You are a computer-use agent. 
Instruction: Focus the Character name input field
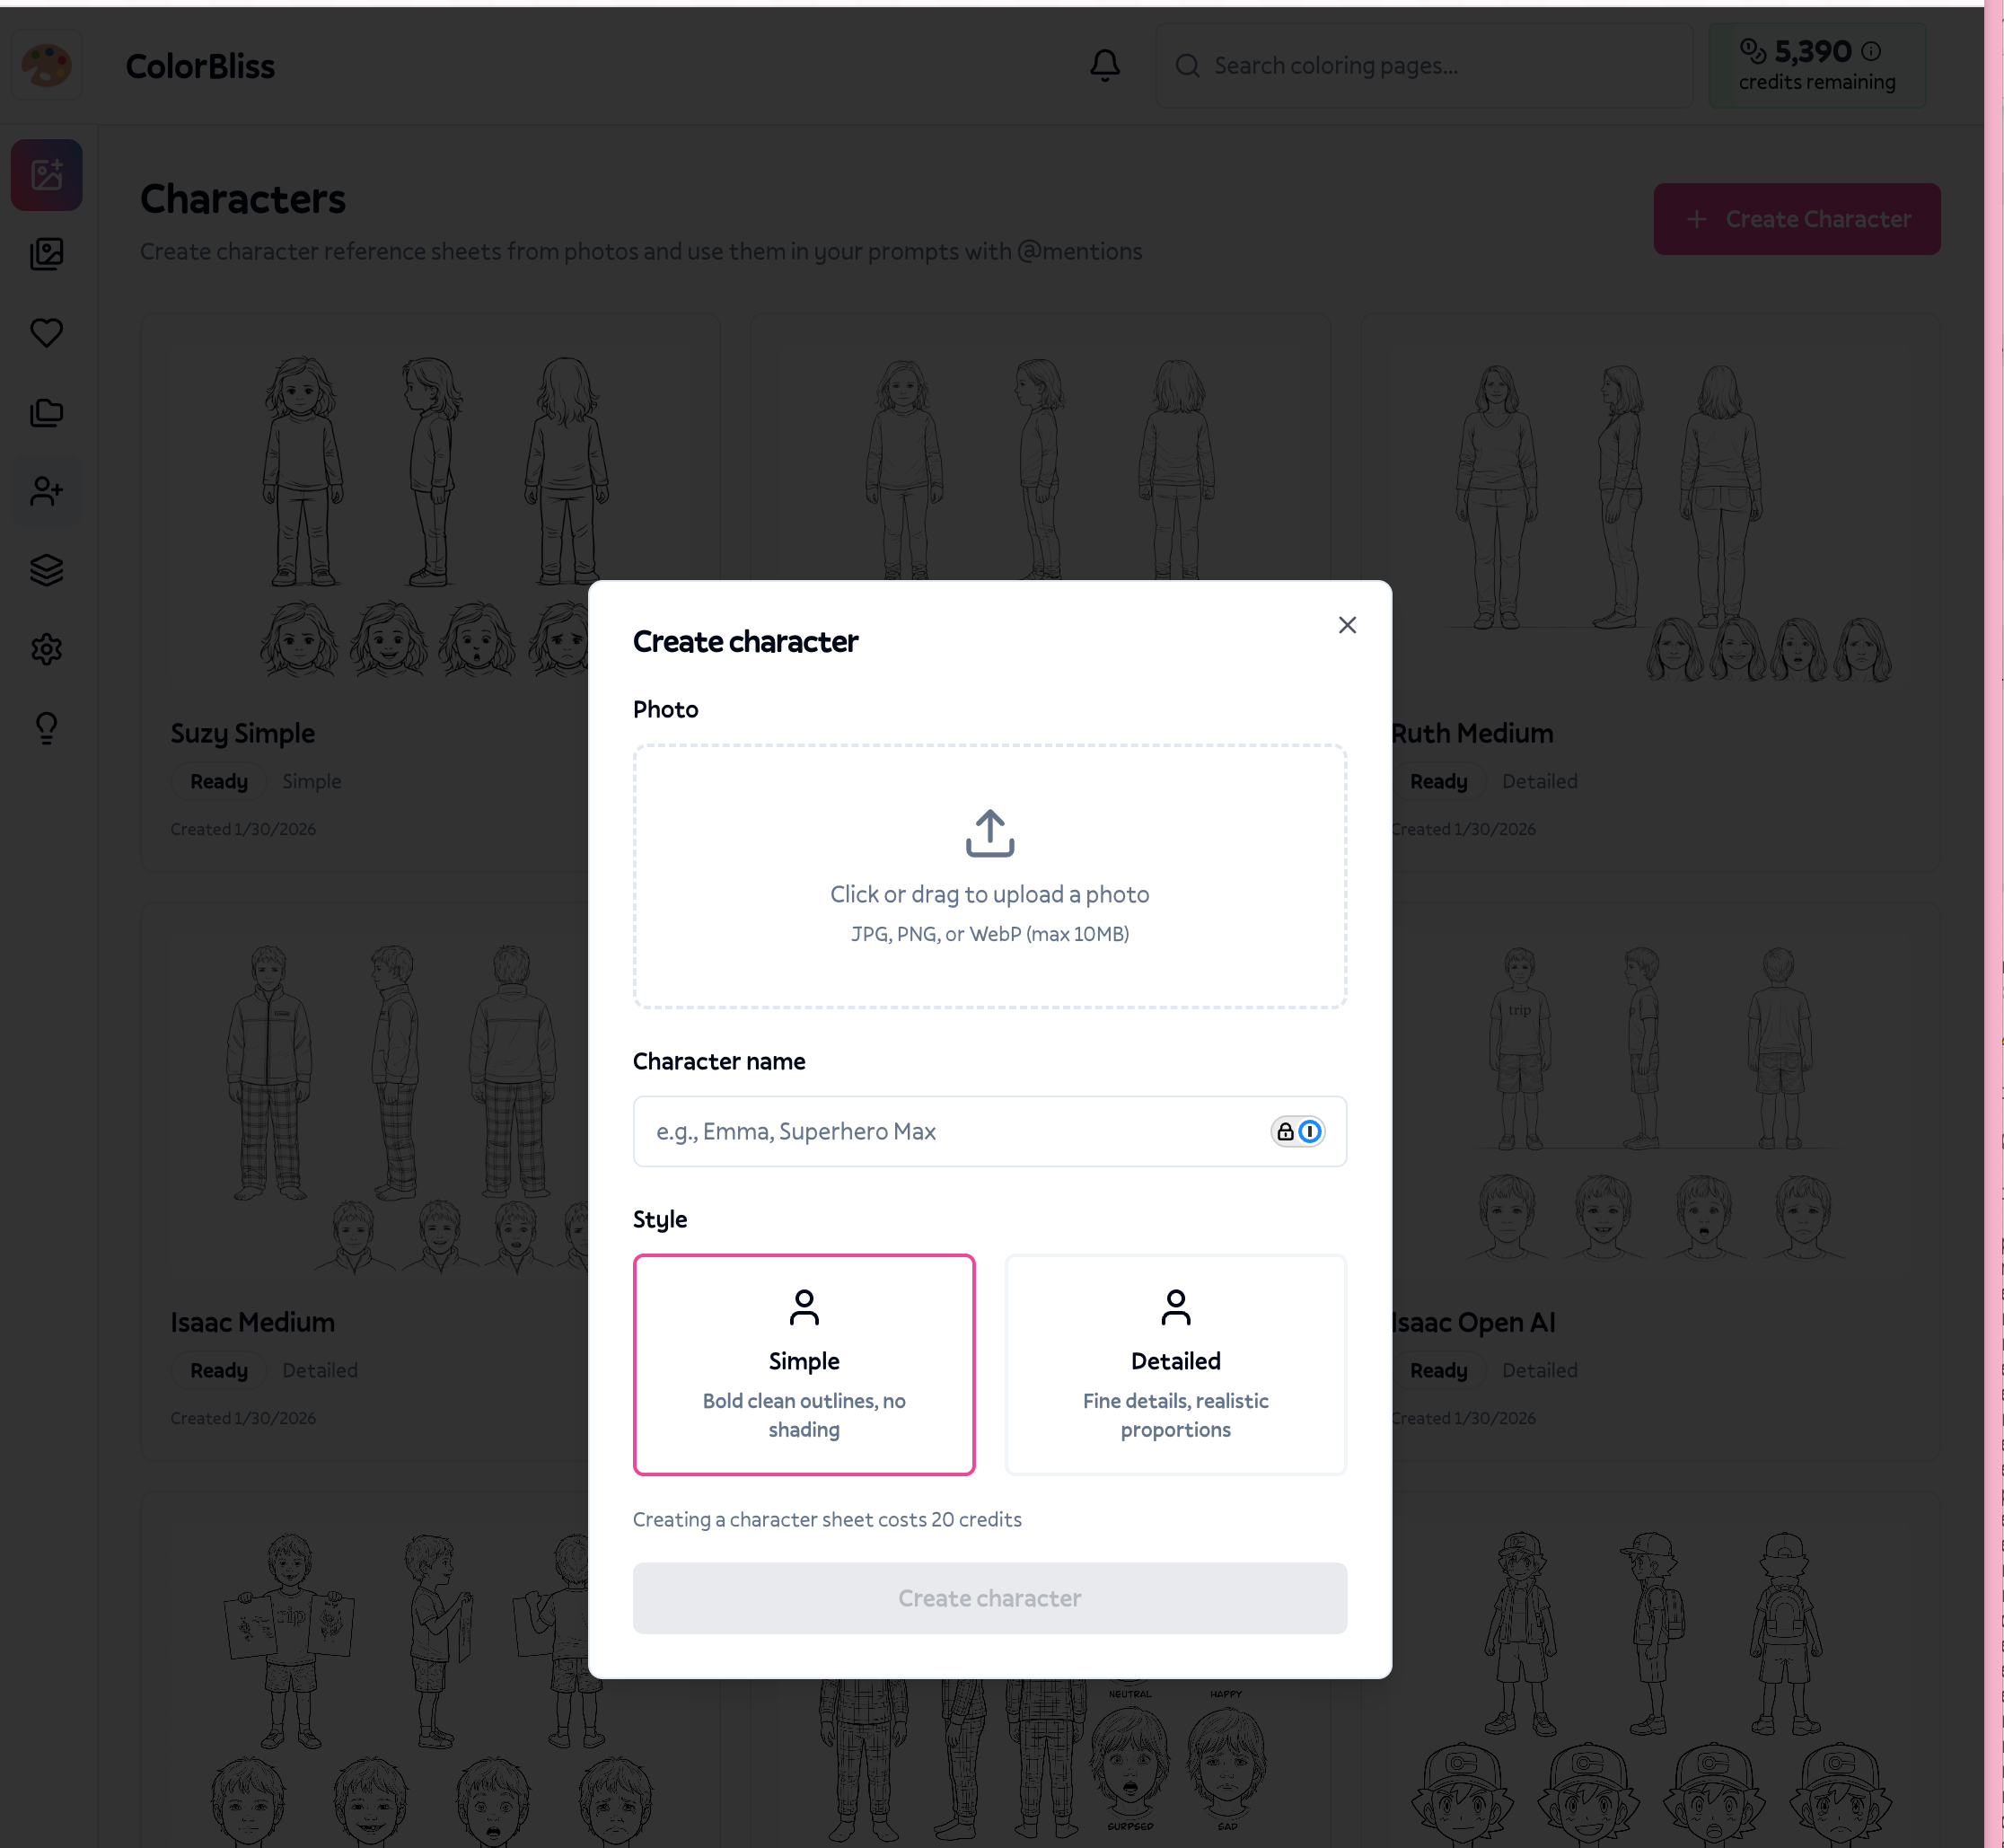[x=950, y=1131]
